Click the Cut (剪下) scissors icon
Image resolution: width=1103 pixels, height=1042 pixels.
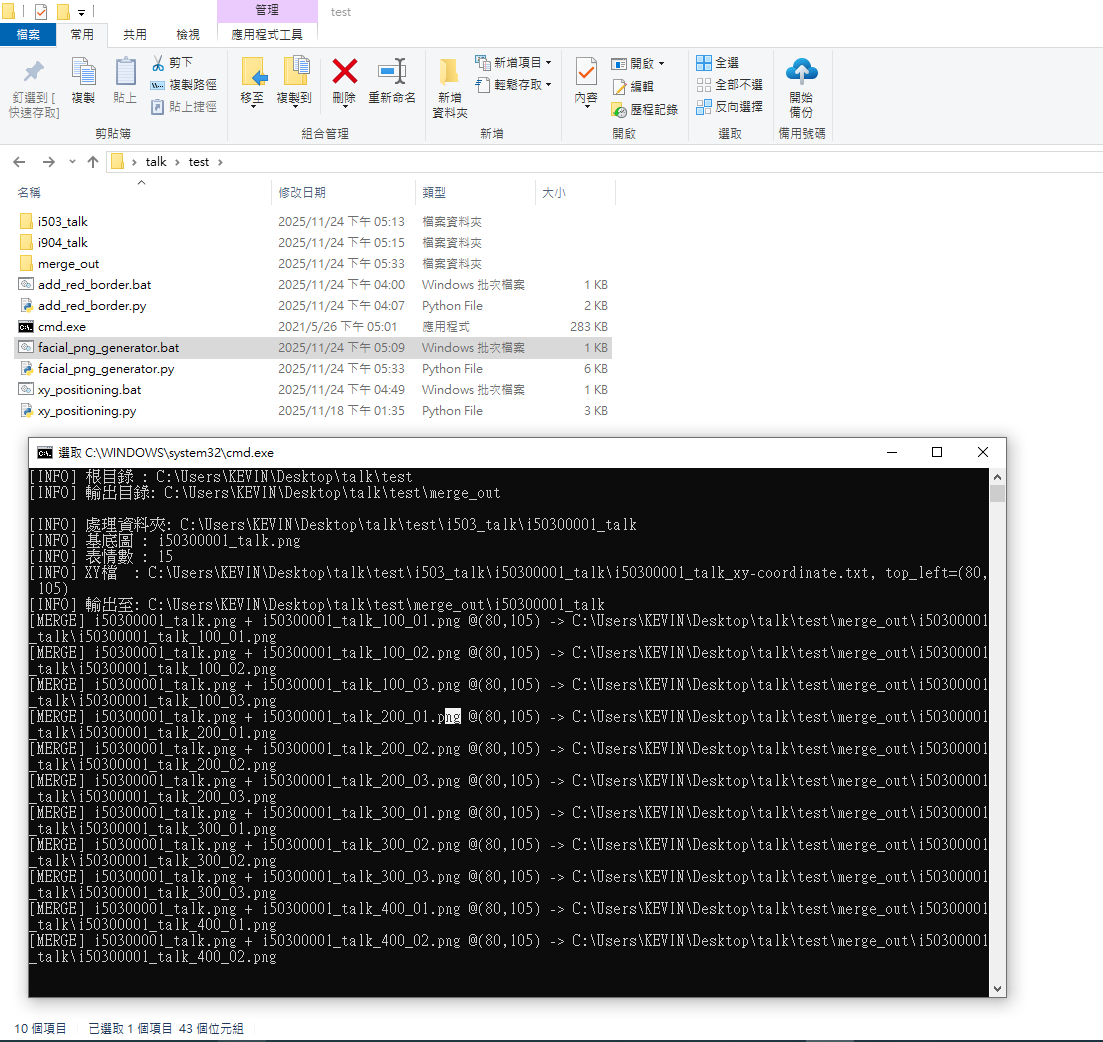click(x=159, y=63)
